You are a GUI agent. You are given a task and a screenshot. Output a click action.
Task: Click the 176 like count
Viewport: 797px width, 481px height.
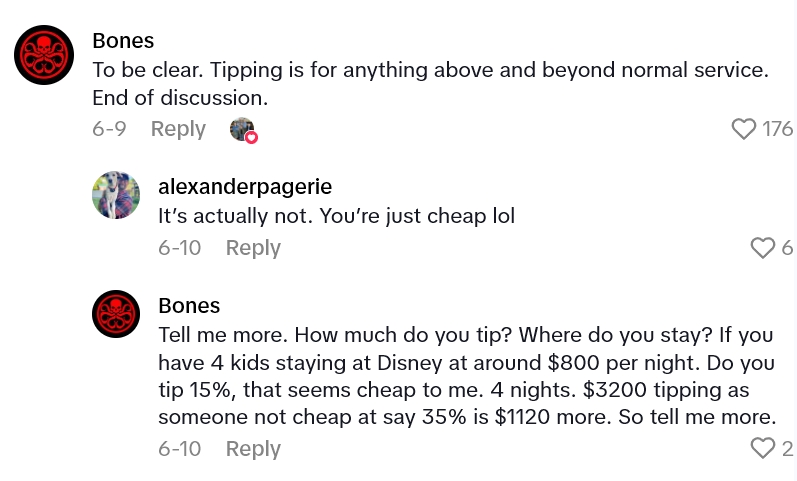click(x=777, y=129)
